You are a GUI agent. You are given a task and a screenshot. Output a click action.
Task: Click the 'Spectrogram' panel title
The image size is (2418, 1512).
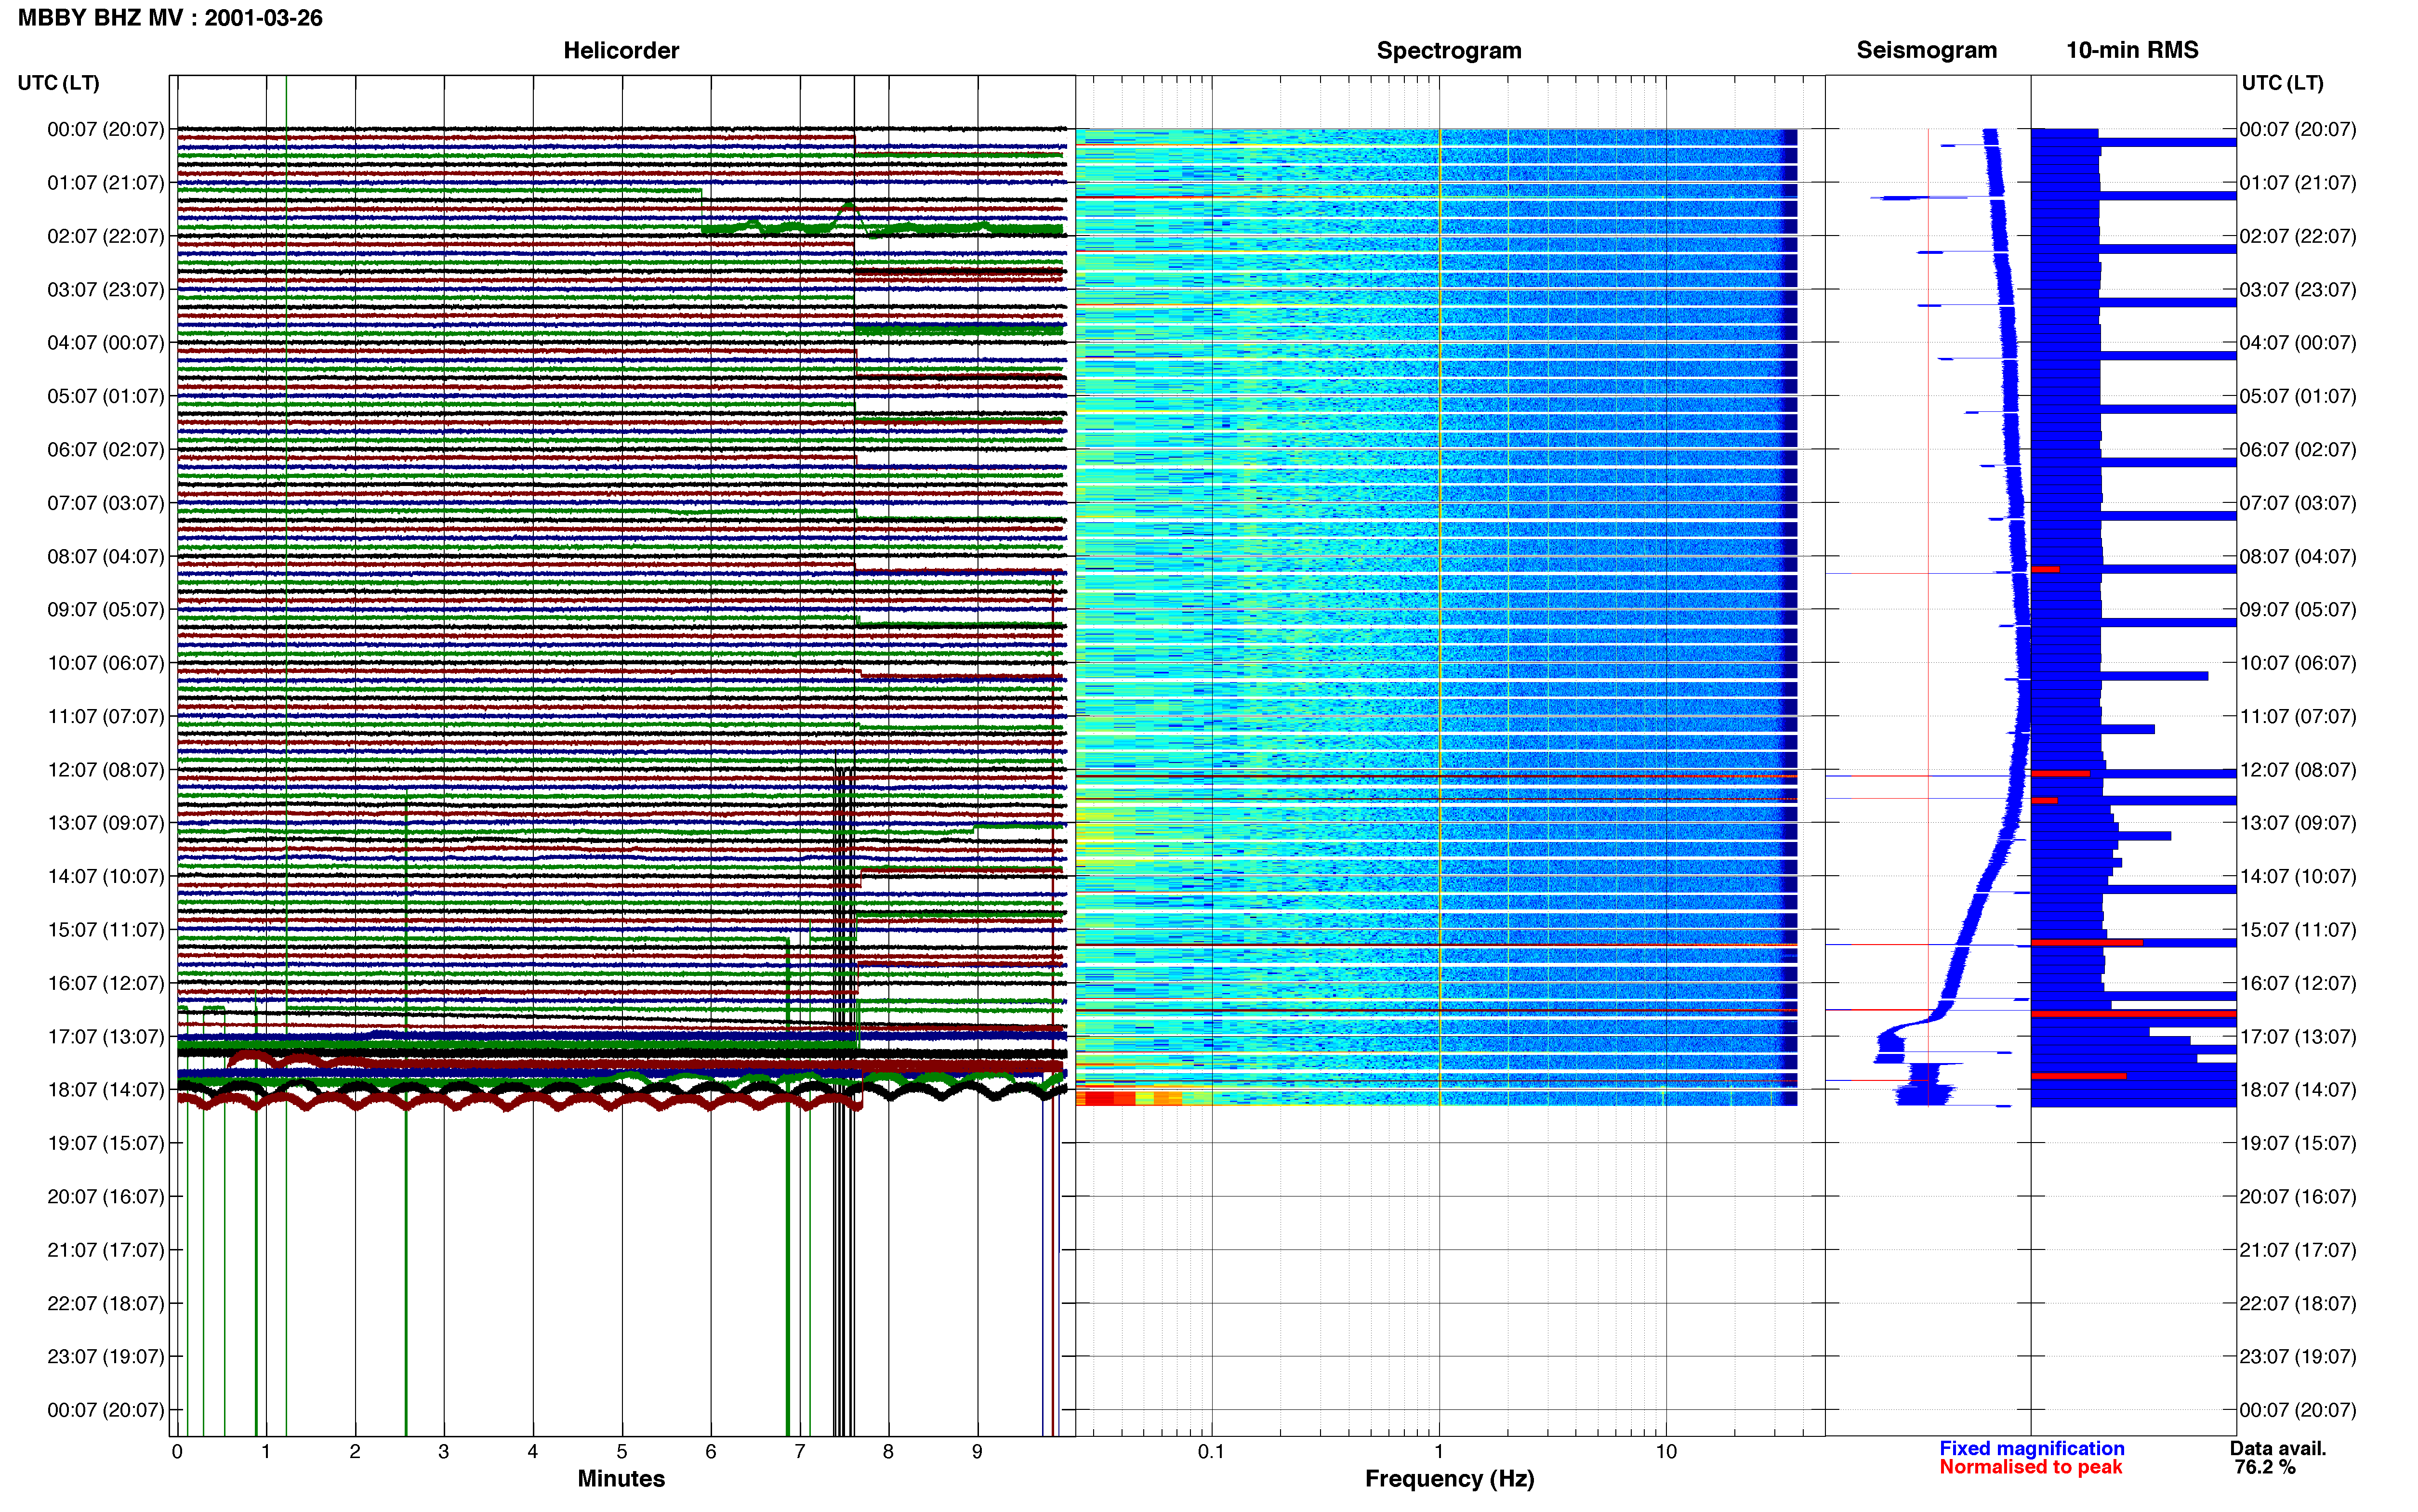1449,50
